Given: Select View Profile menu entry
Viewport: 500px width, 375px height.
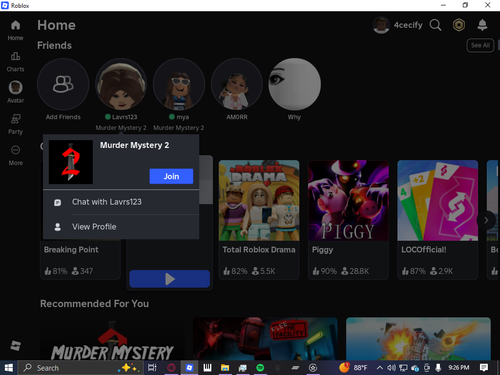Looking at the screenshot, I should pyautogui.click(x=121, y=227).
